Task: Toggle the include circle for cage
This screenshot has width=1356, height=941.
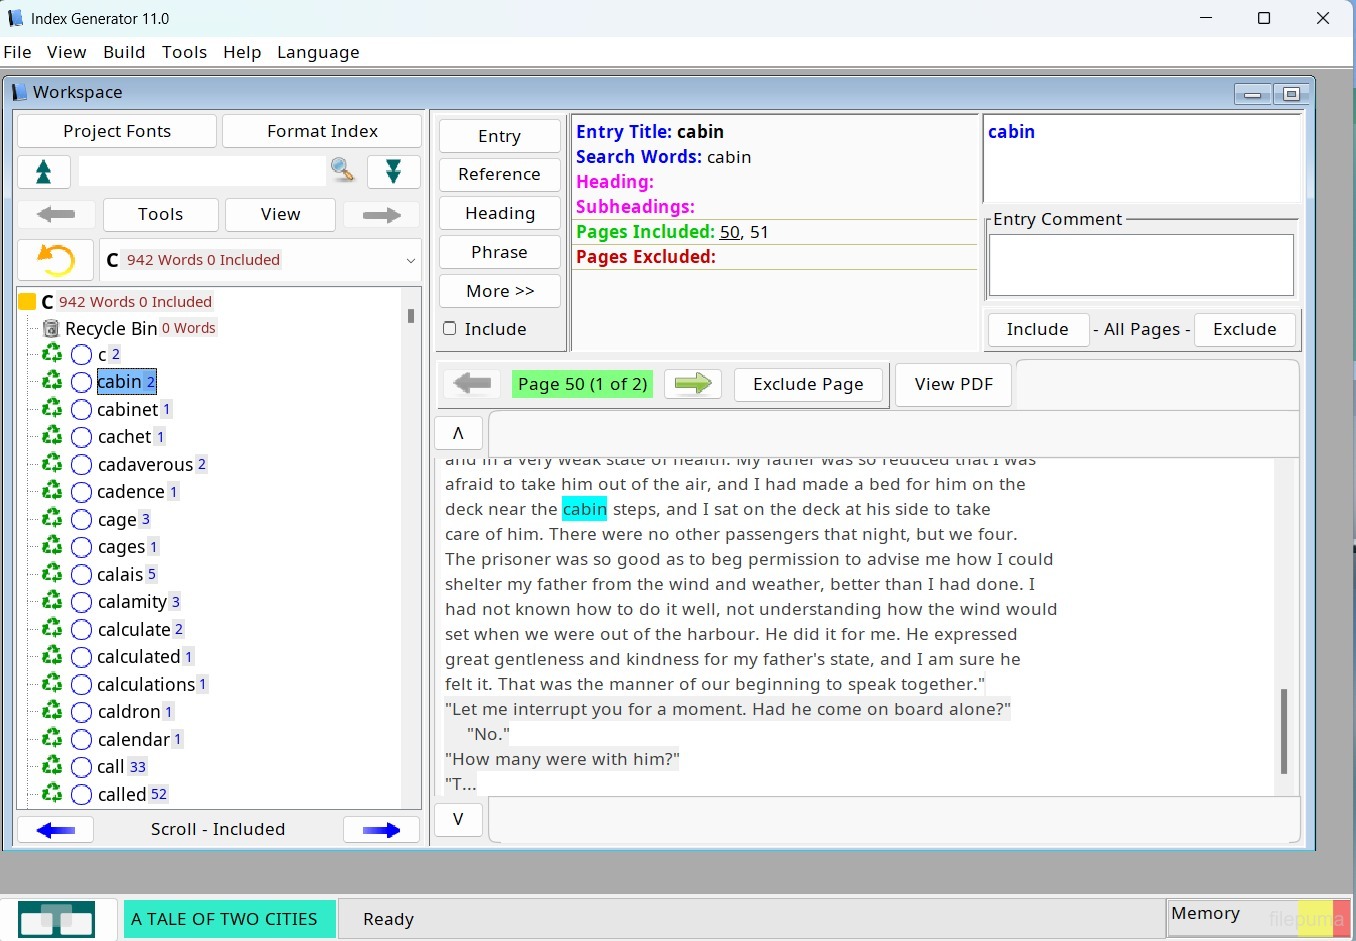Action: click(82, 520)
